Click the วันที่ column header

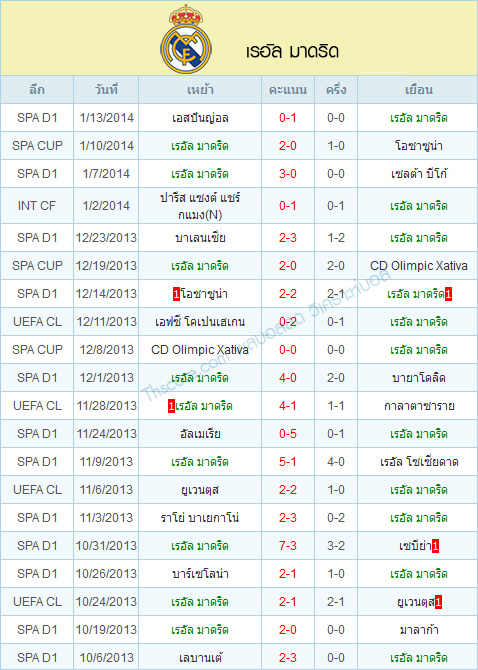pyautogui.click(x=106, y=90)
